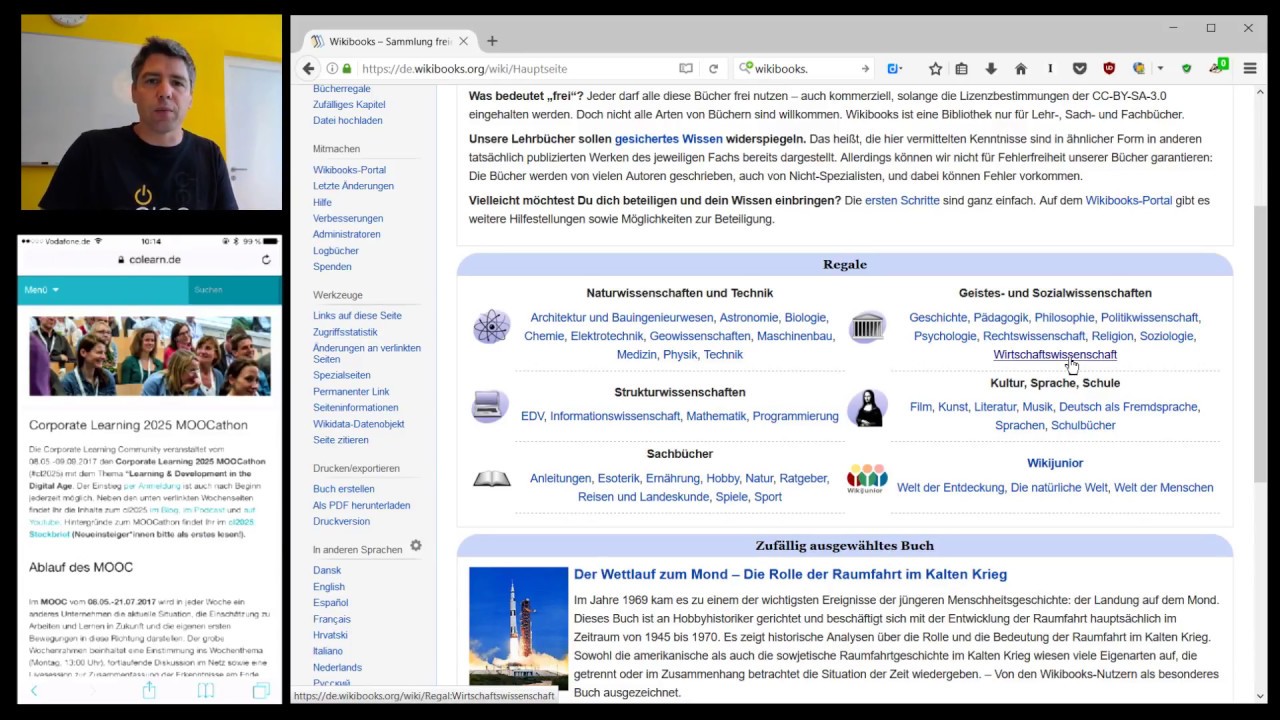Open the Wirtschaftswissenschaft shelf link
The image size is (1280, 720).
(x=1055, y=354)
